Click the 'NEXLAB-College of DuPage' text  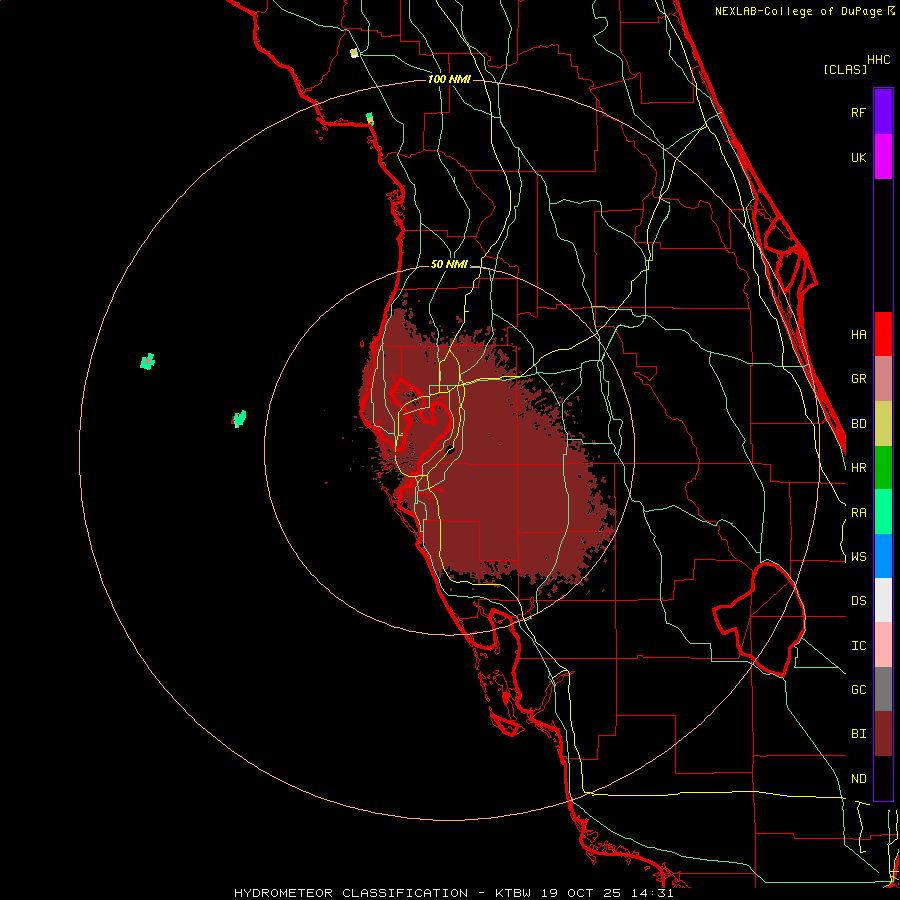799,11
